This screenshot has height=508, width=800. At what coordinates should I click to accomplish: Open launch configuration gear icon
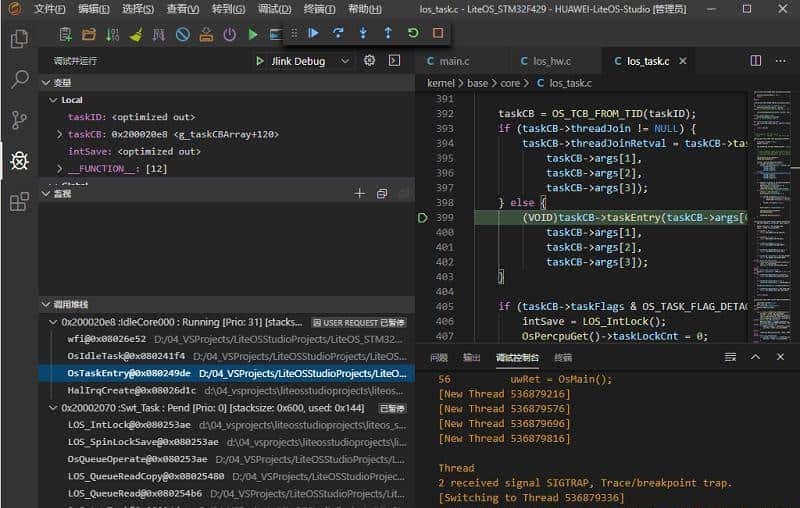click(x=369, y=61)
